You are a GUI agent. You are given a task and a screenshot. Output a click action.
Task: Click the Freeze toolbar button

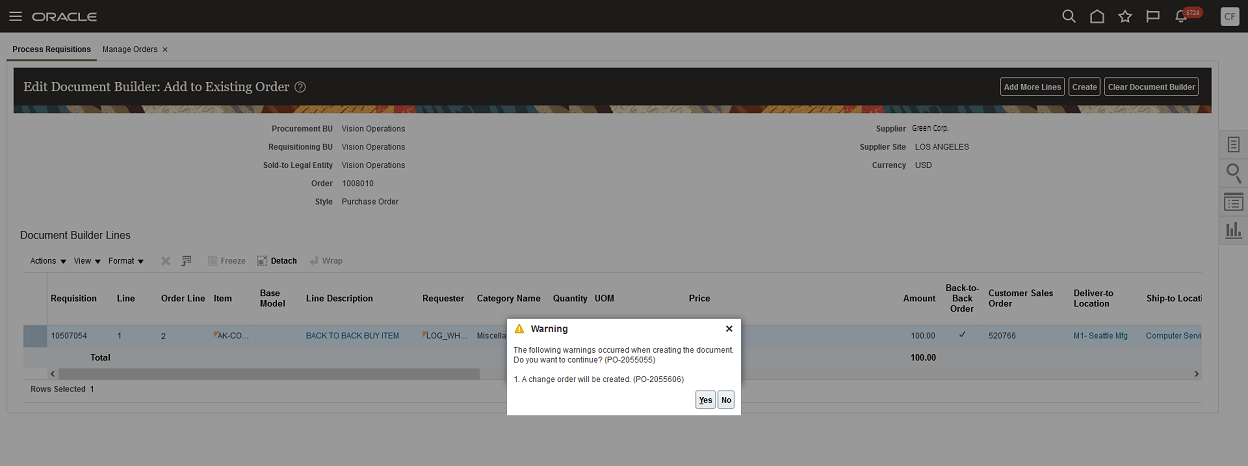(x=226, y=261)
